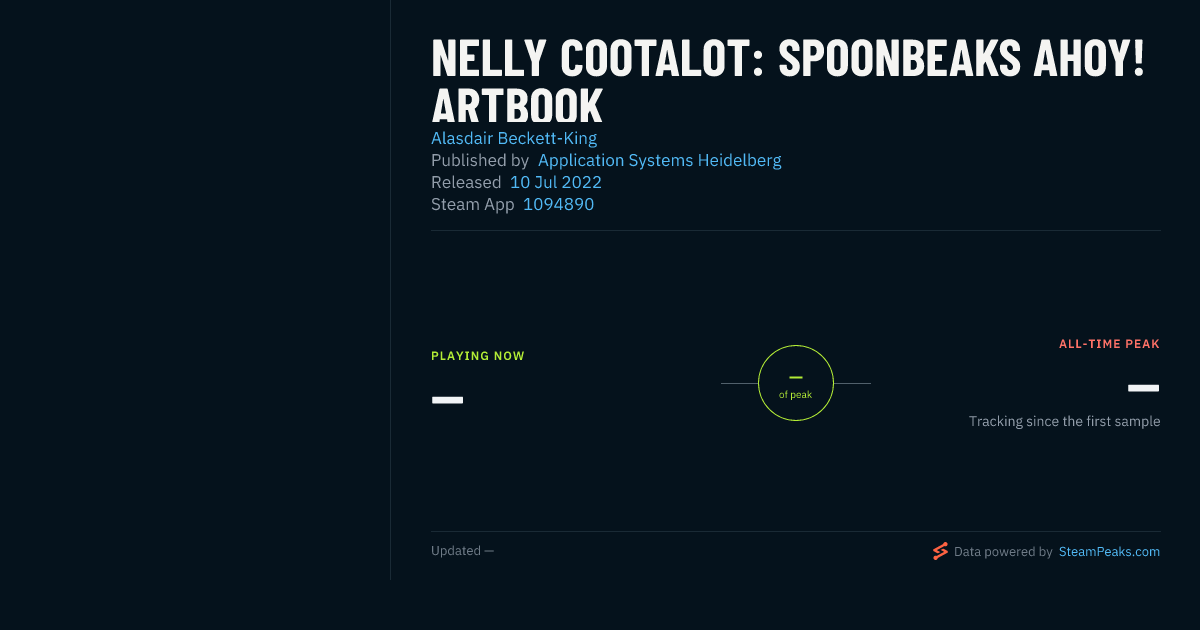
Task: Click the SteamPeaks logo icon
Action: click(940, 551)
